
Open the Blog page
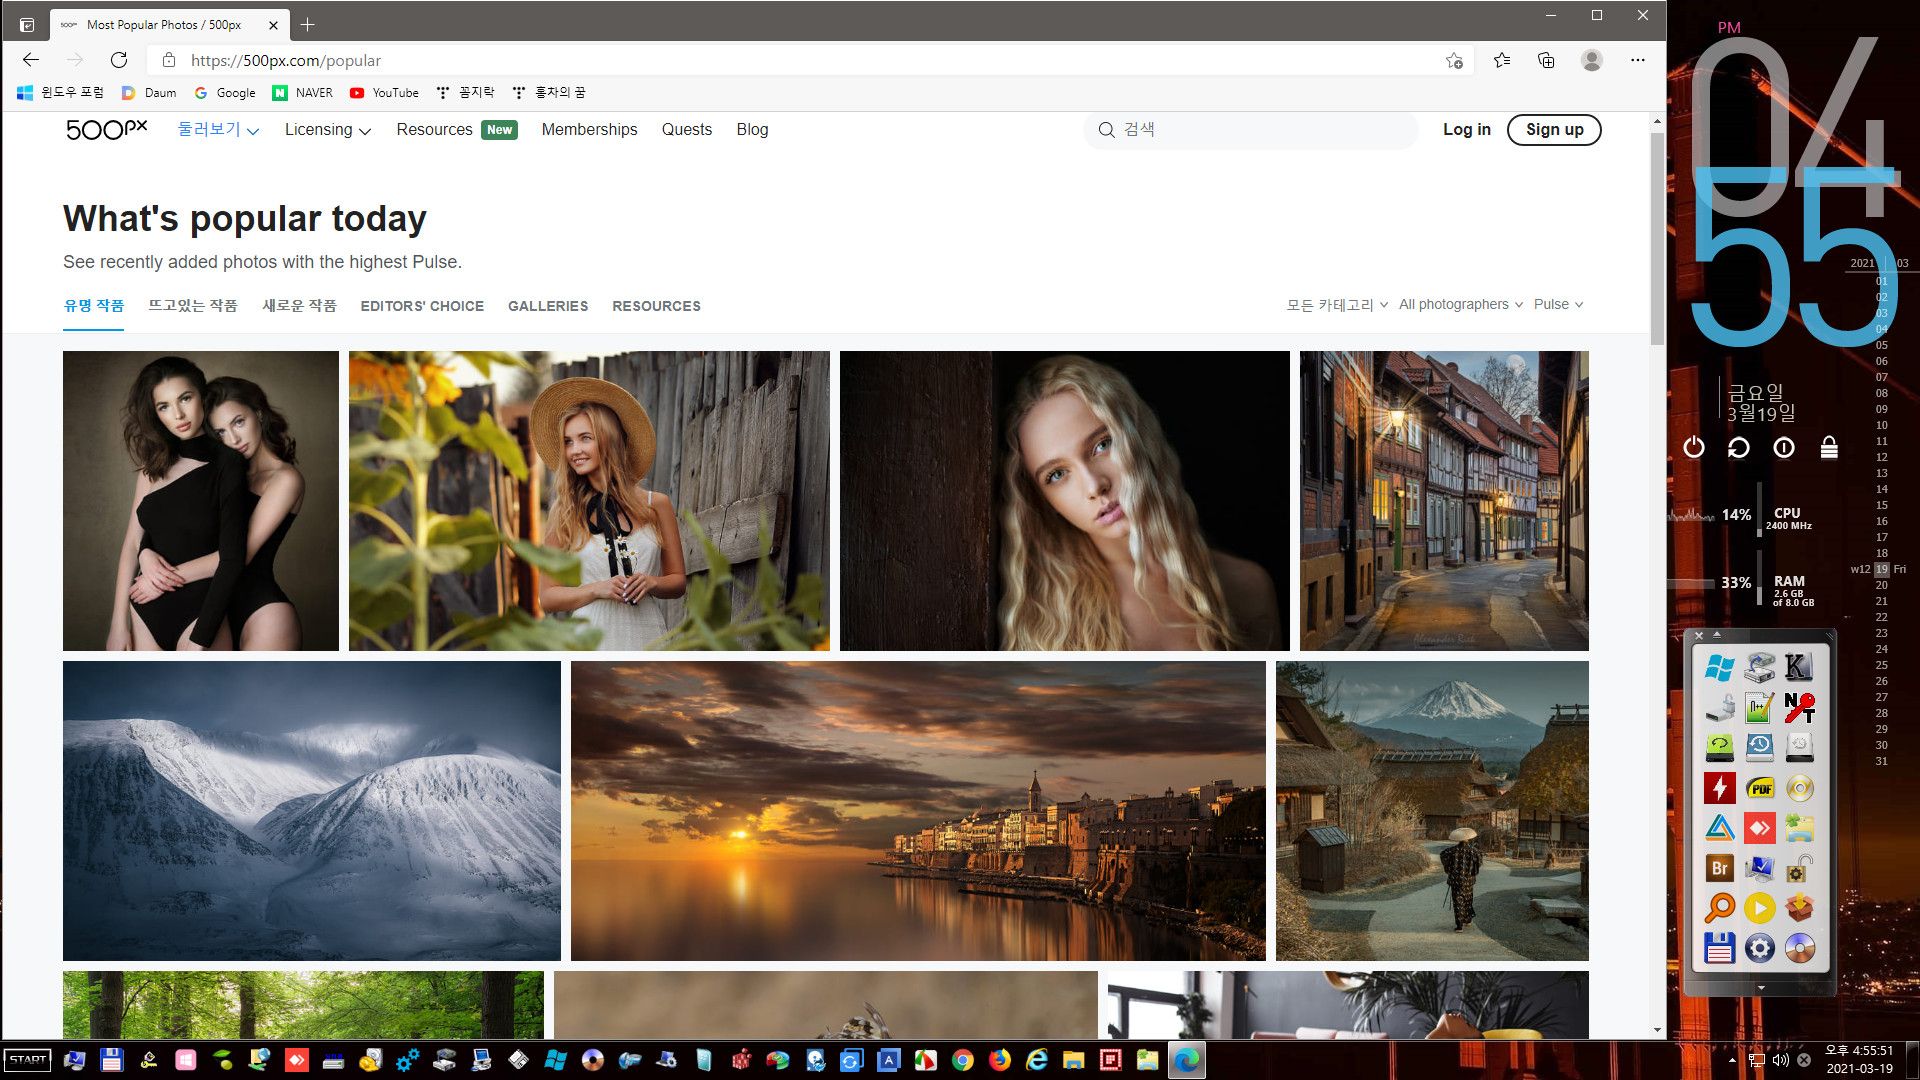(752, 130)
